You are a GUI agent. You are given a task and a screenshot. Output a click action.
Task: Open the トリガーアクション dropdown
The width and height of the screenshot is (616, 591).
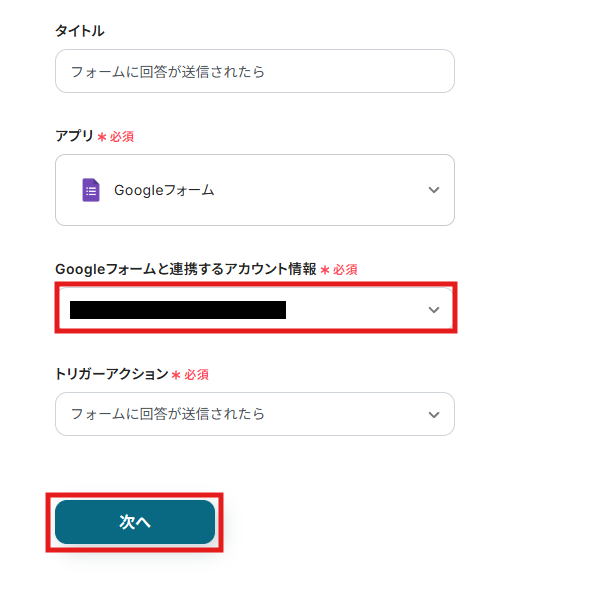(x=255, y=414)
